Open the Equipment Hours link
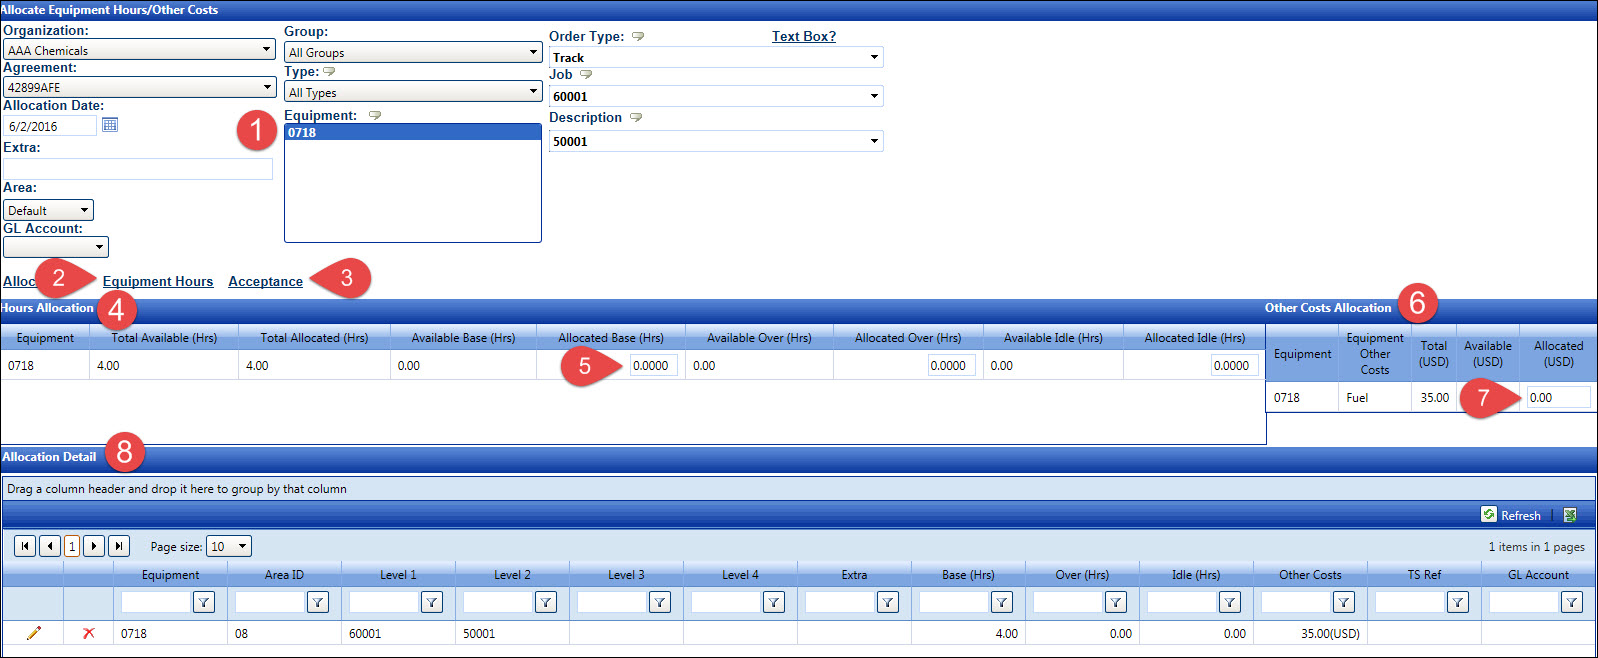 (x=158, y=281)
